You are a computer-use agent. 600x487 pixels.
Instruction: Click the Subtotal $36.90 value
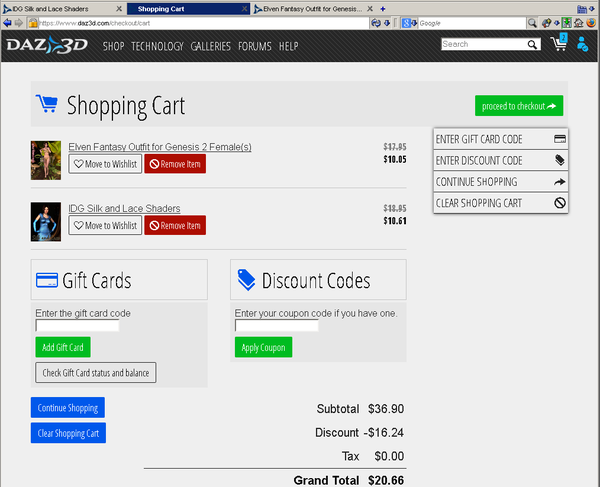pyautogui.click(x=386, y=409)
